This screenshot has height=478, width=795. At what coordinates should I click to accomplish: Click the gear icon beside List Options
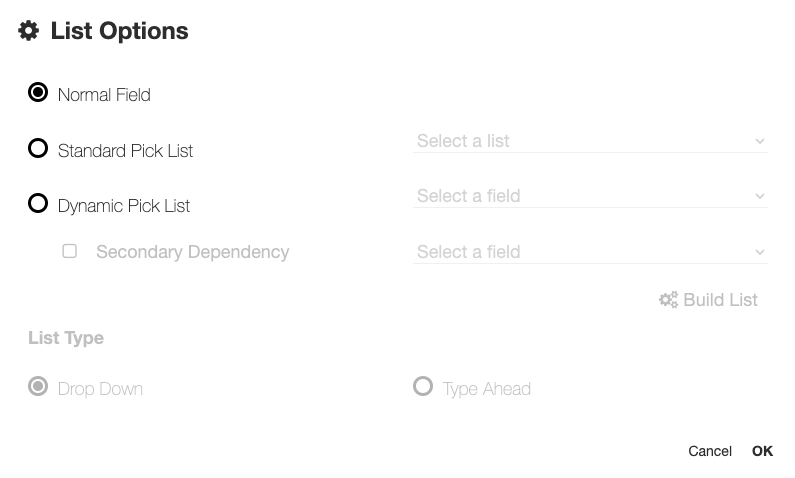click(x=29, y=31)
